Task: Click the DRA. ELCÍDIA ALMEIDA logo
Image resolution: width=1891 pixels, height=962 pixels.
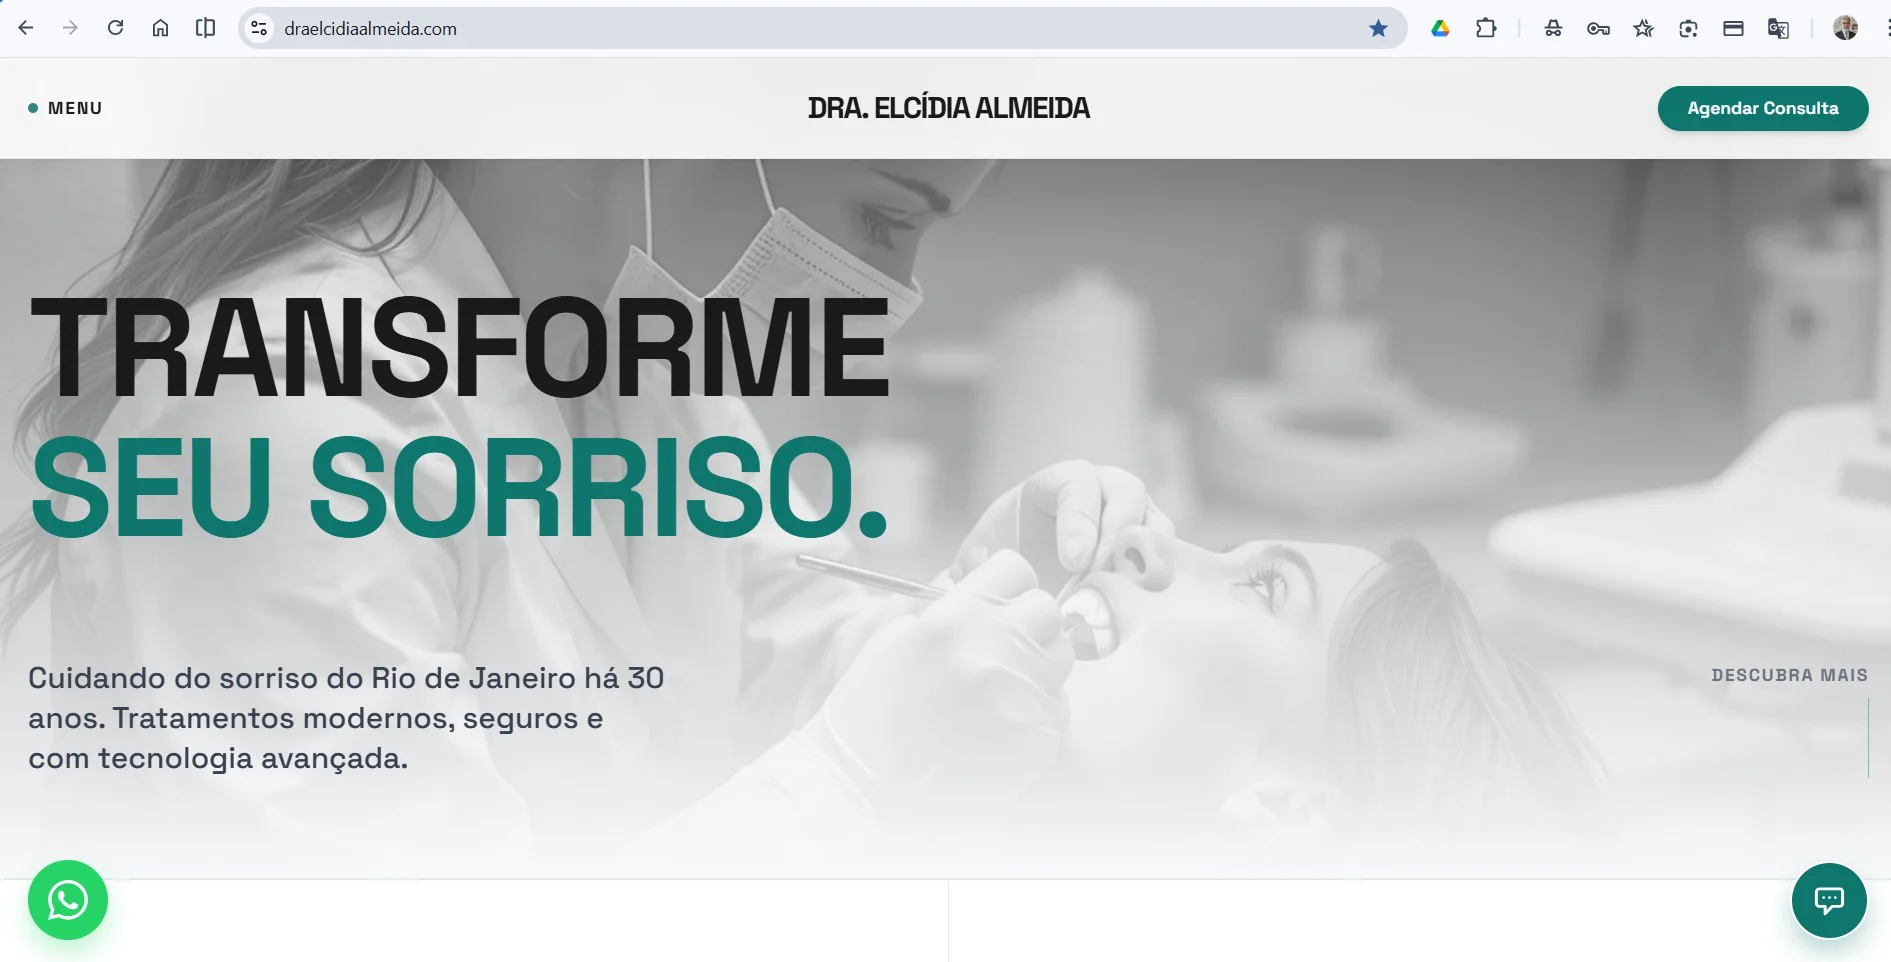Action: point(948,108)
